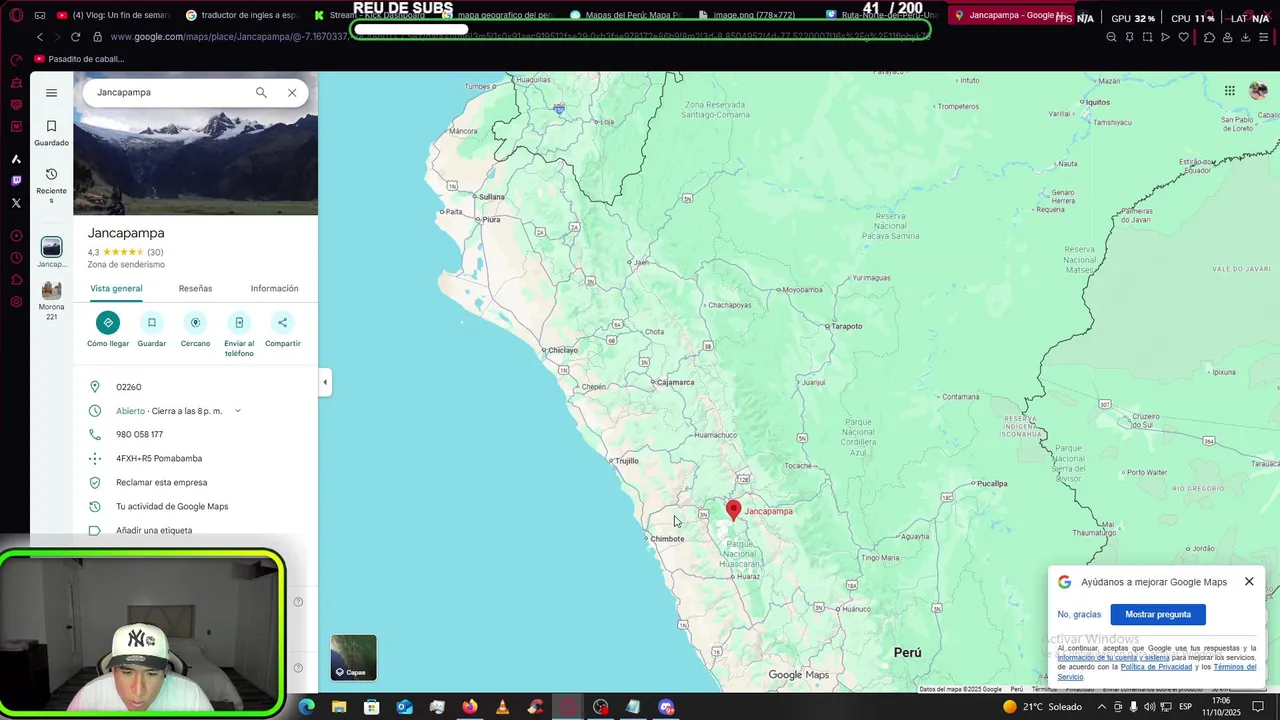The width and height of the screenshot is (1280, 720).
Task: Clear the Jancapampa search box
Action: click(292, 93)
